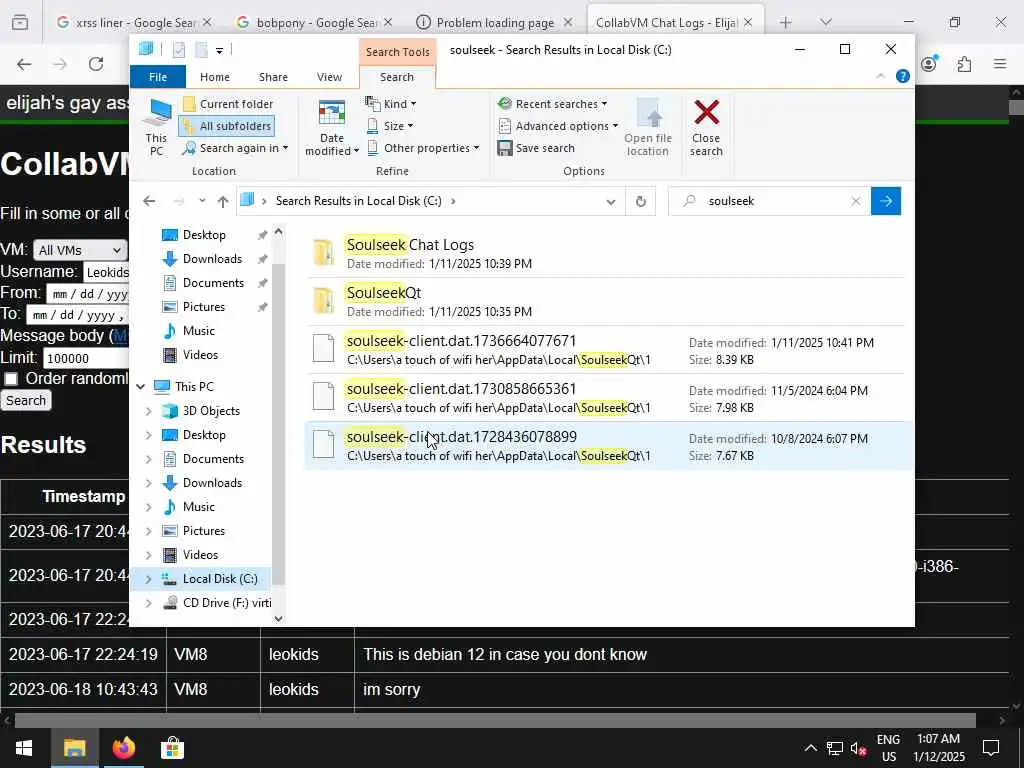The image size is (1024, 768).
Task: Select soulseek-client.dat.1730858665361 file
Action: pos(607,398)
